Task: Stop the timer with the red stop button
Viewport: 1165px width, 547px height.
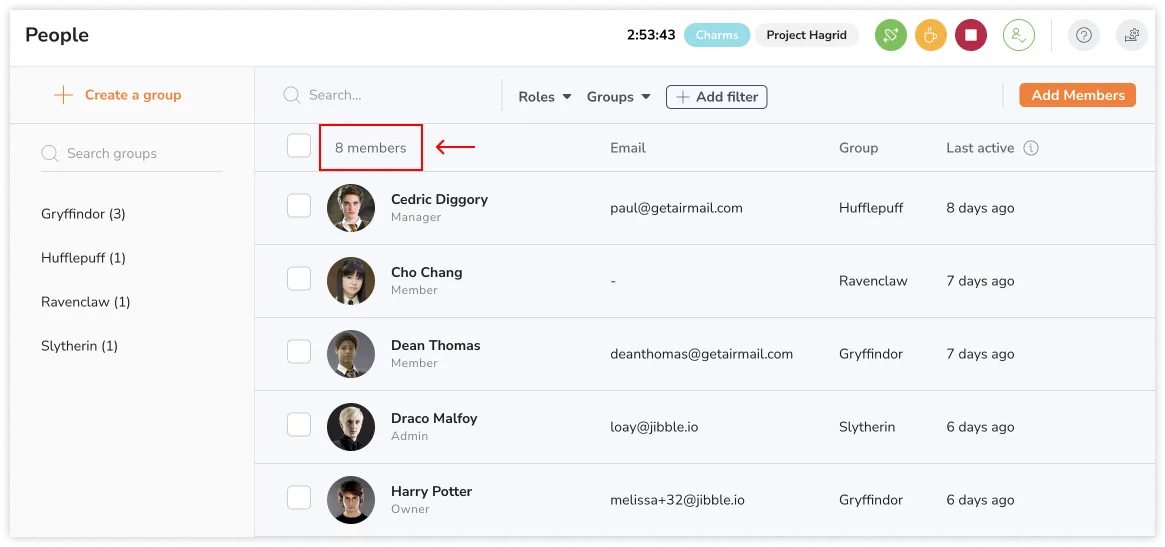Action: 970,35
